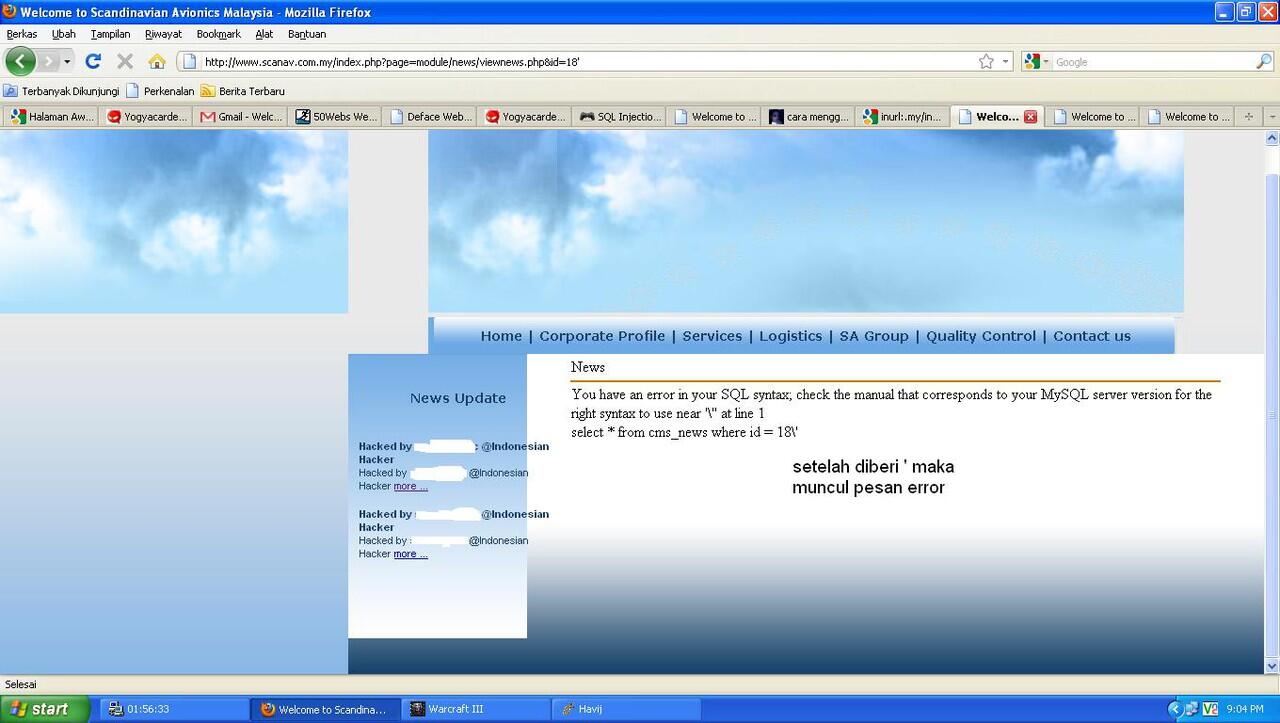1280x723 pixels.
Task: Switch to the 50Webs tab
Action: (336, 117)
